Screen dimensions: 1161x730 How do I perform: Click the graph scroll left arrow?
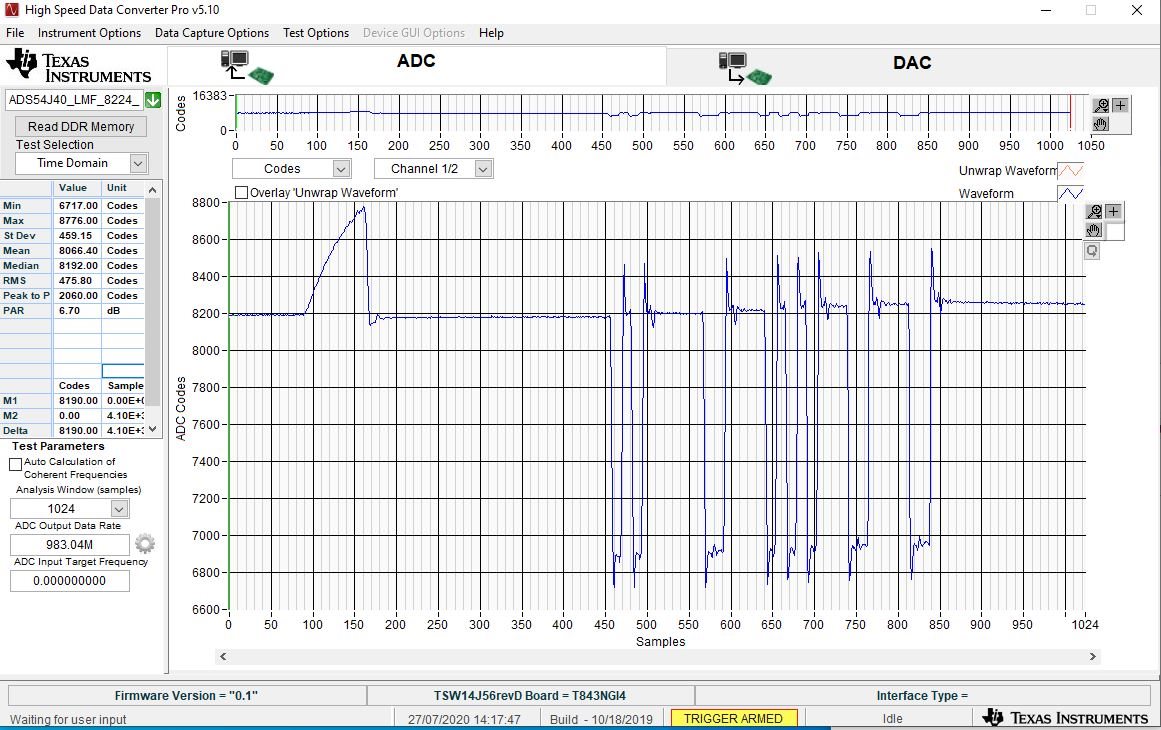(223, 656)
